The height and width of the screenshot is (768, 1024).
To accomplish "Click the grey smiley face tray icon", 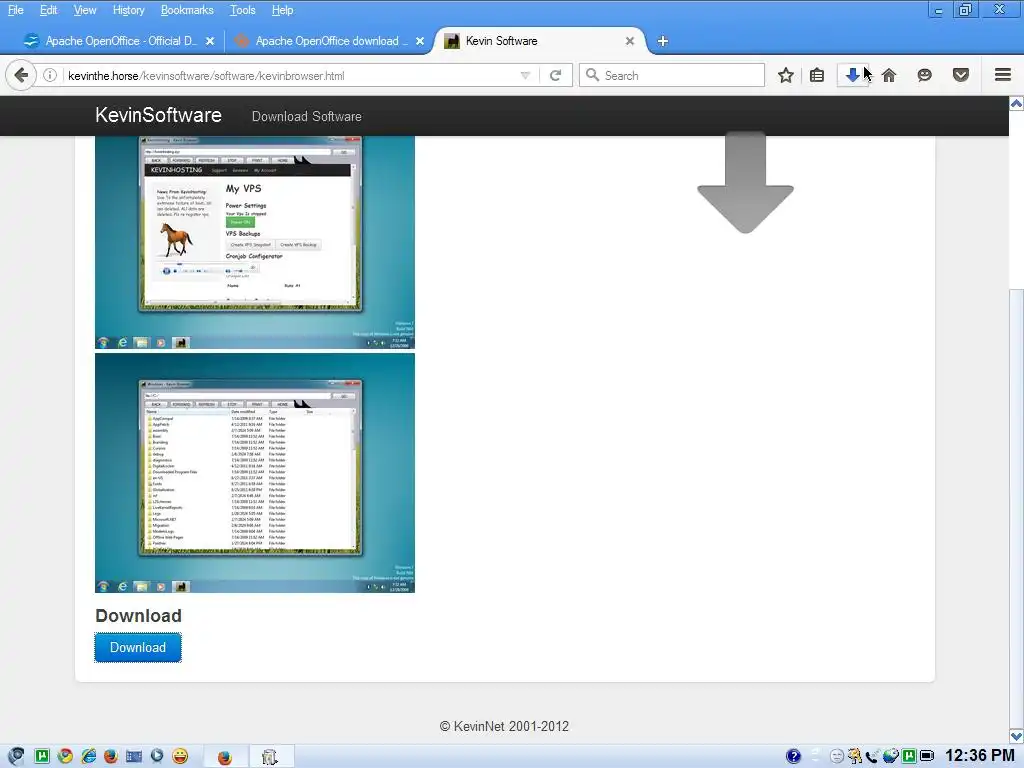I will pos(837,756).
